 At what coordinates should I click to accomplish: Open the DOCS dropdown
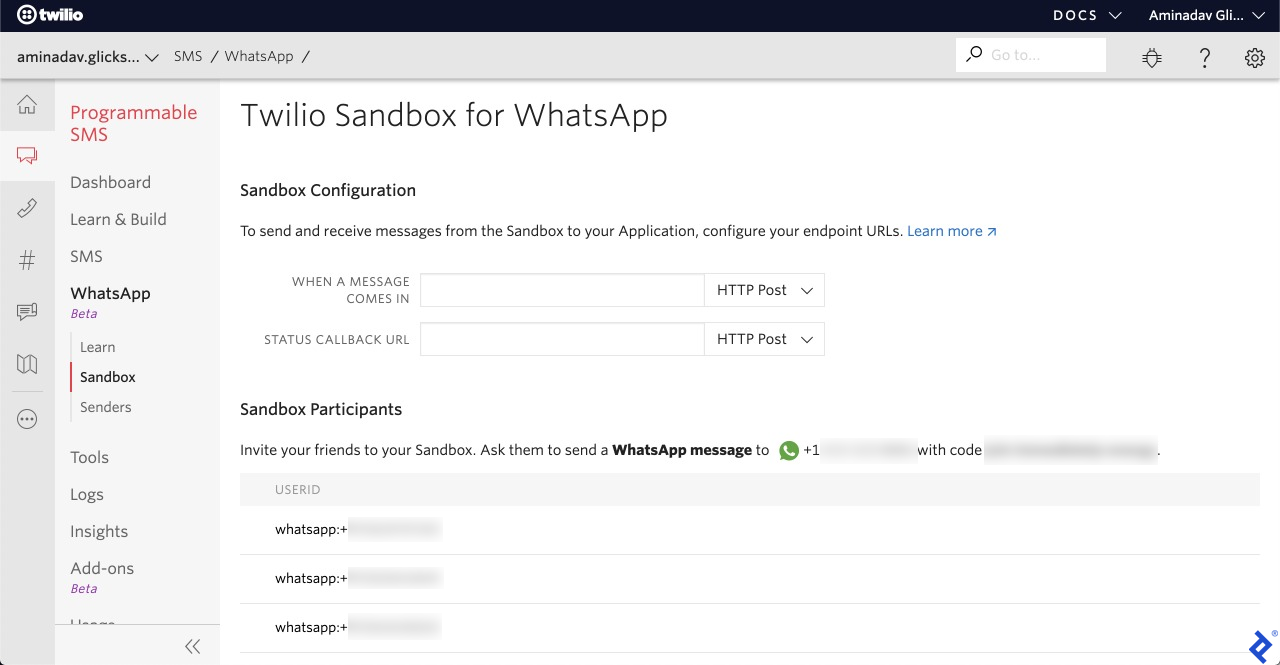click(1087, 15)
